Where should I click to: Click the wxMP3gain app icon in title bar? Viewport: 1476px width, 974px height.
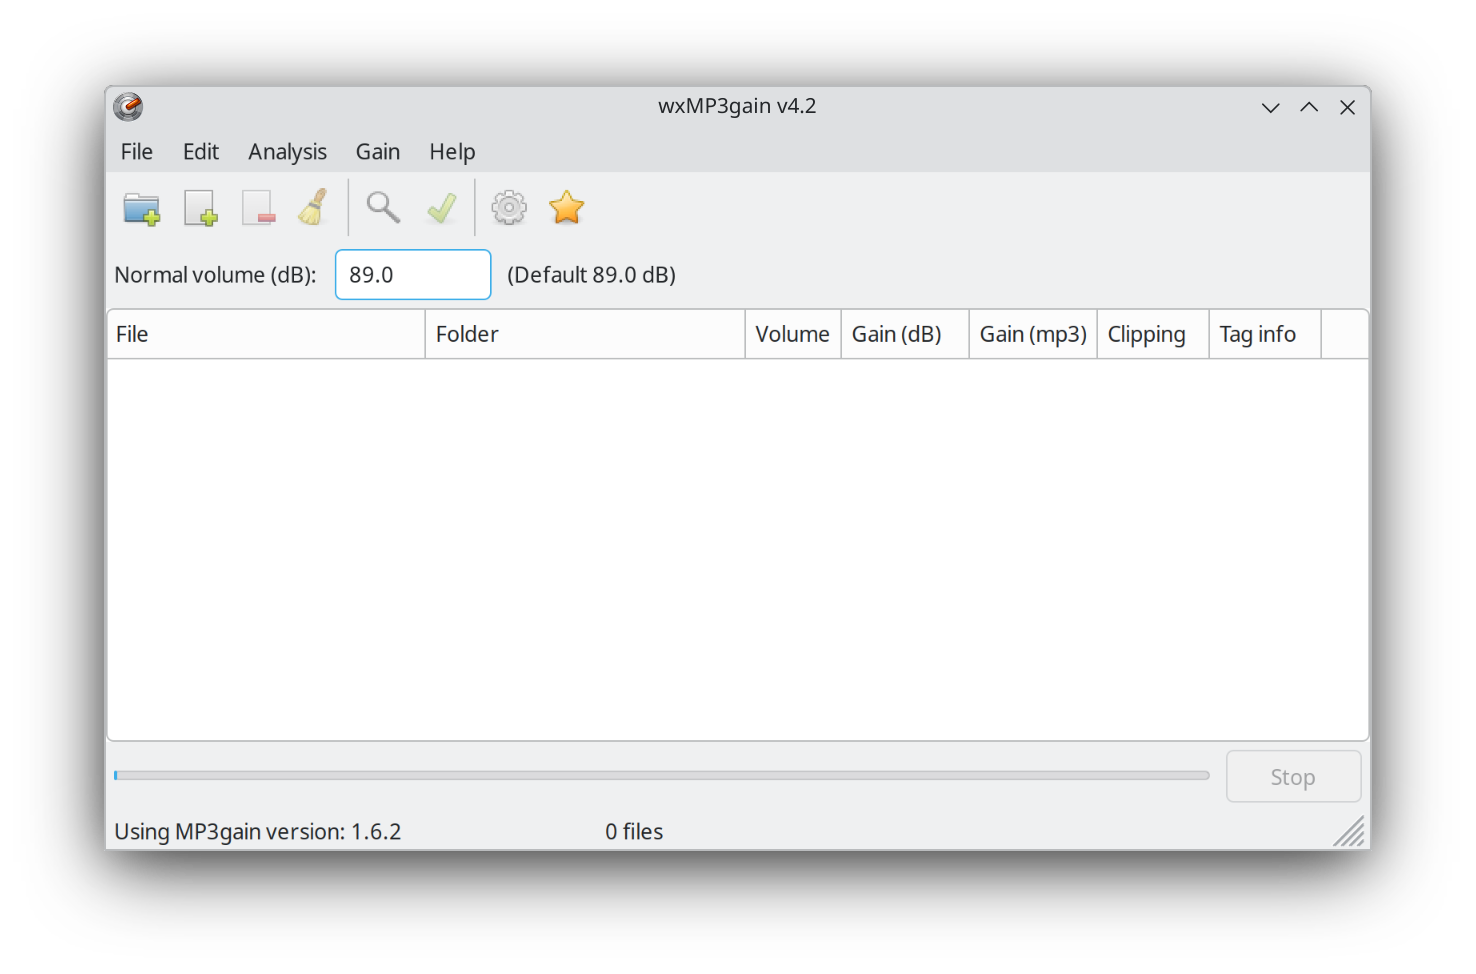click(128, 106)
